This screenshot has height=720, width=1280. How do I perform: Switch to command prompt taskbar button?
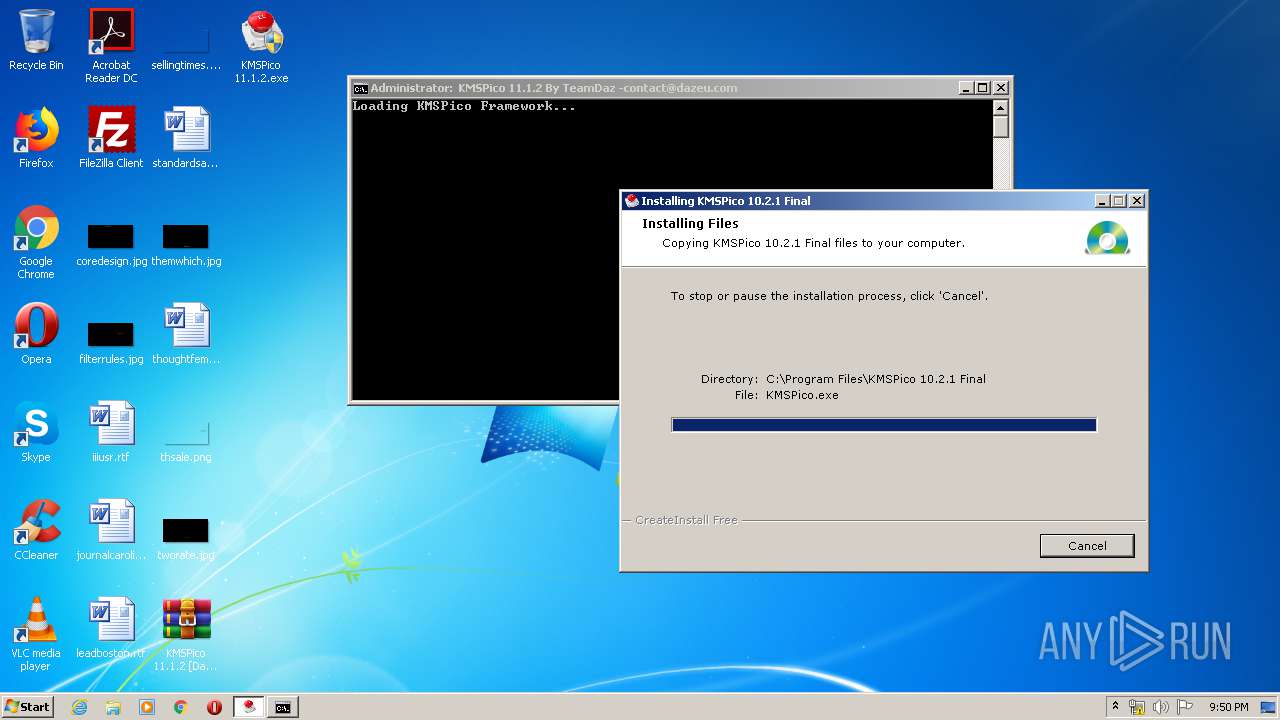pyautogui.click(x=283, y=707)
